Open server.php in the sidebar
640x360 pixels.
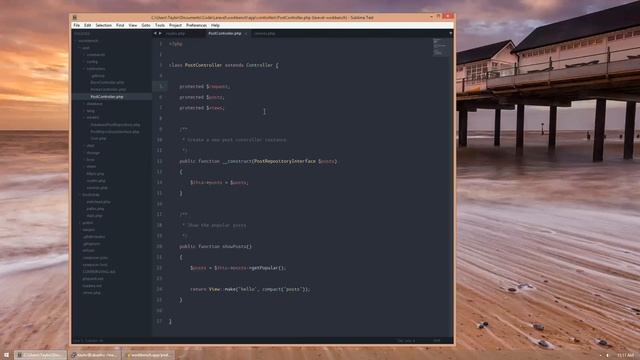click(91, 293)
